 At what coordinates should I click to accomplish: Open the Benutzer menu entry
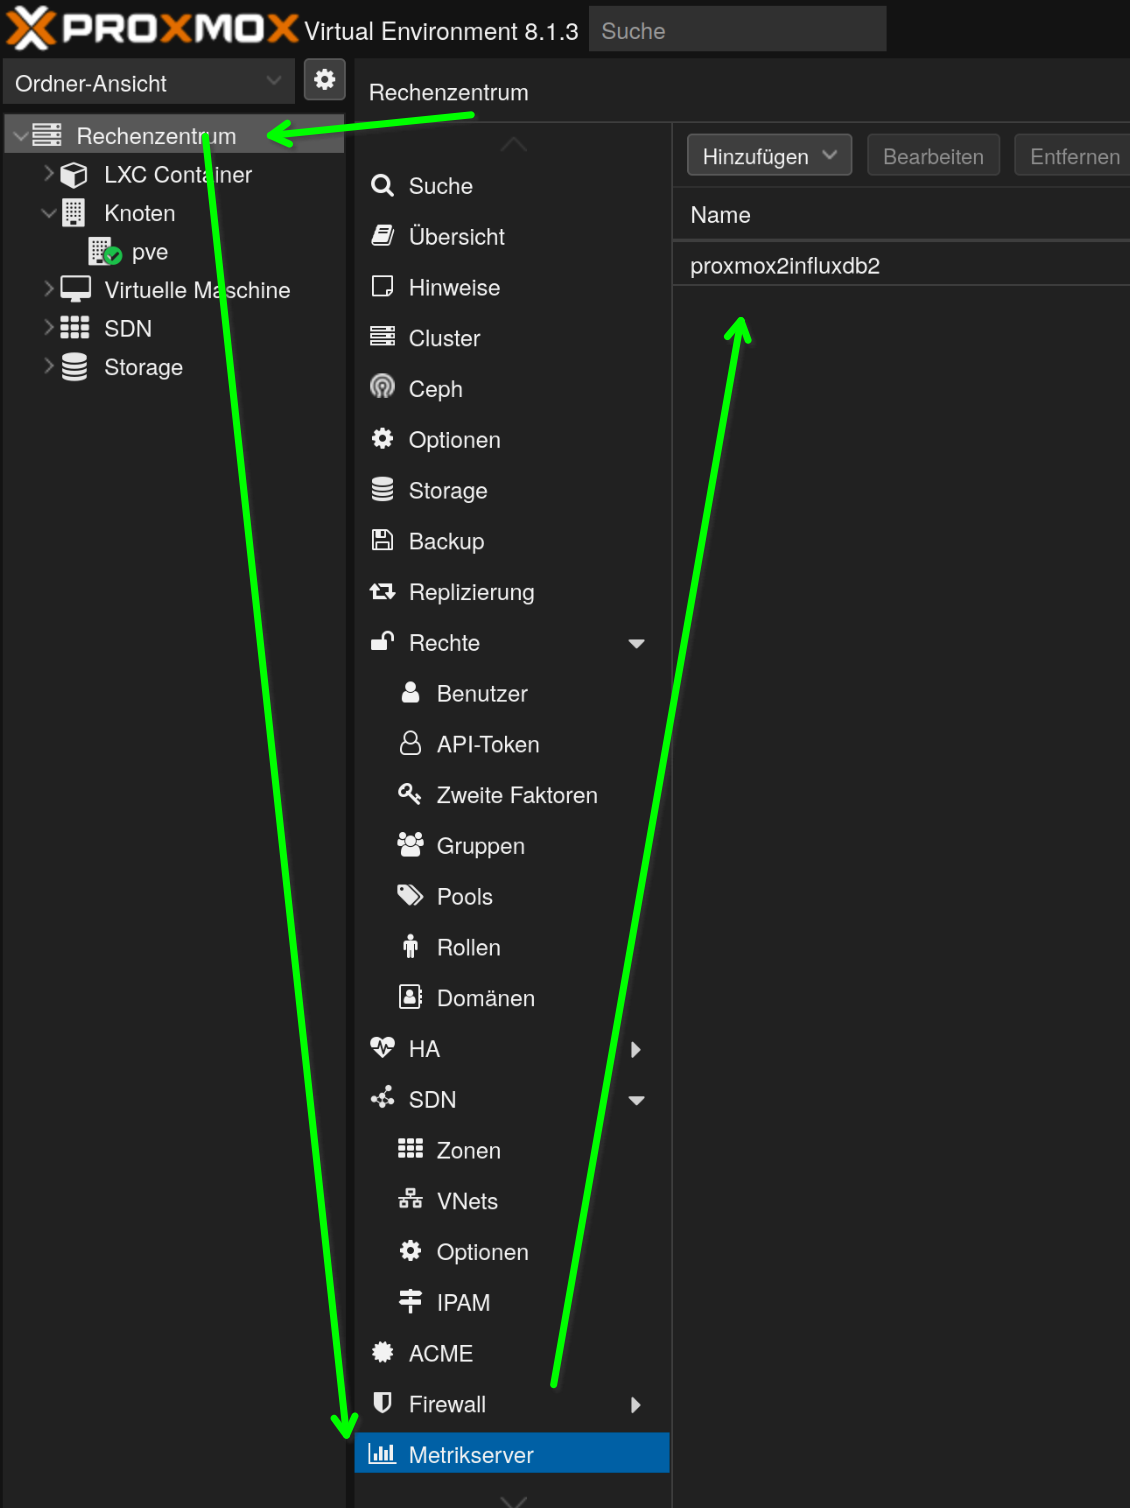[x=512, y=693]
